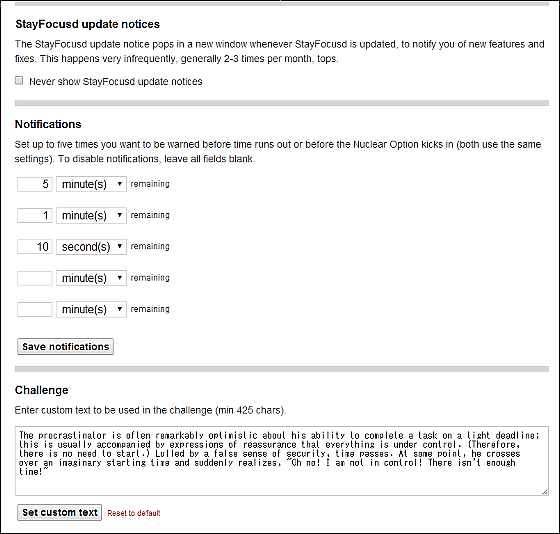
Task: Click the fifth empty notification time field
Action: (35, 309)
